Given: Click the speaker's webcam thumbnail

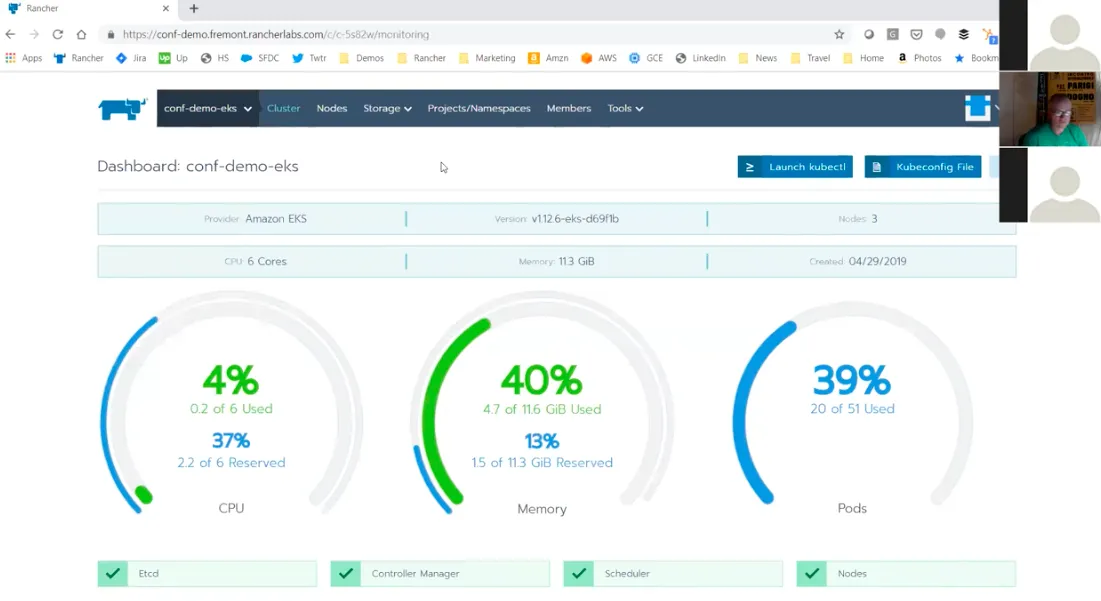Looking at the screenshot, I should click(1050, 109).
